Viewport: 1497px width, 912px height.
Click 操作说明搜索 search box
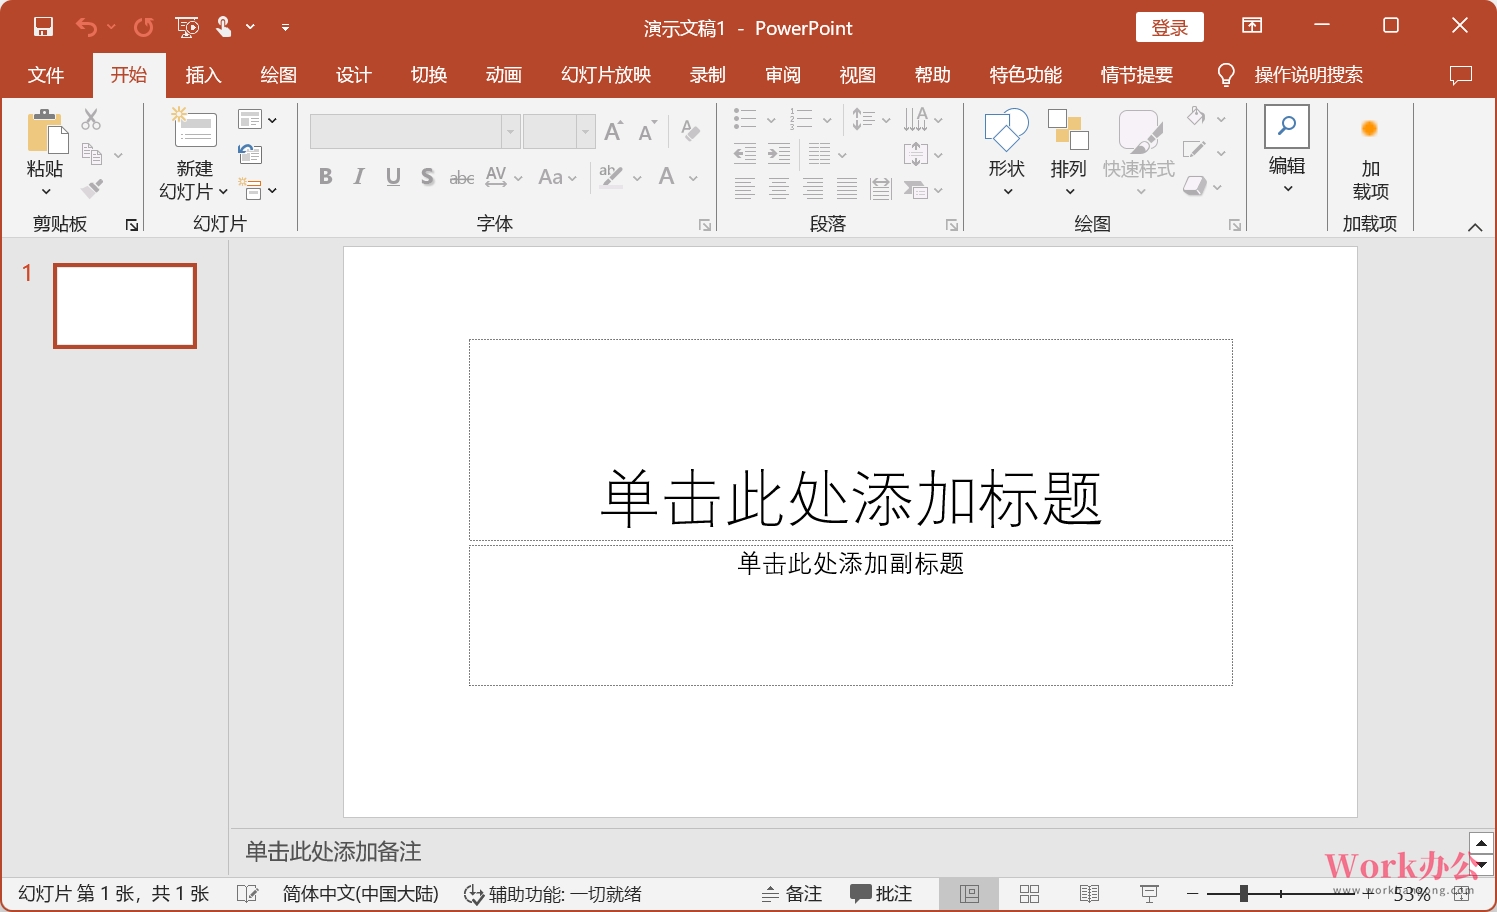click(1308, 75)
